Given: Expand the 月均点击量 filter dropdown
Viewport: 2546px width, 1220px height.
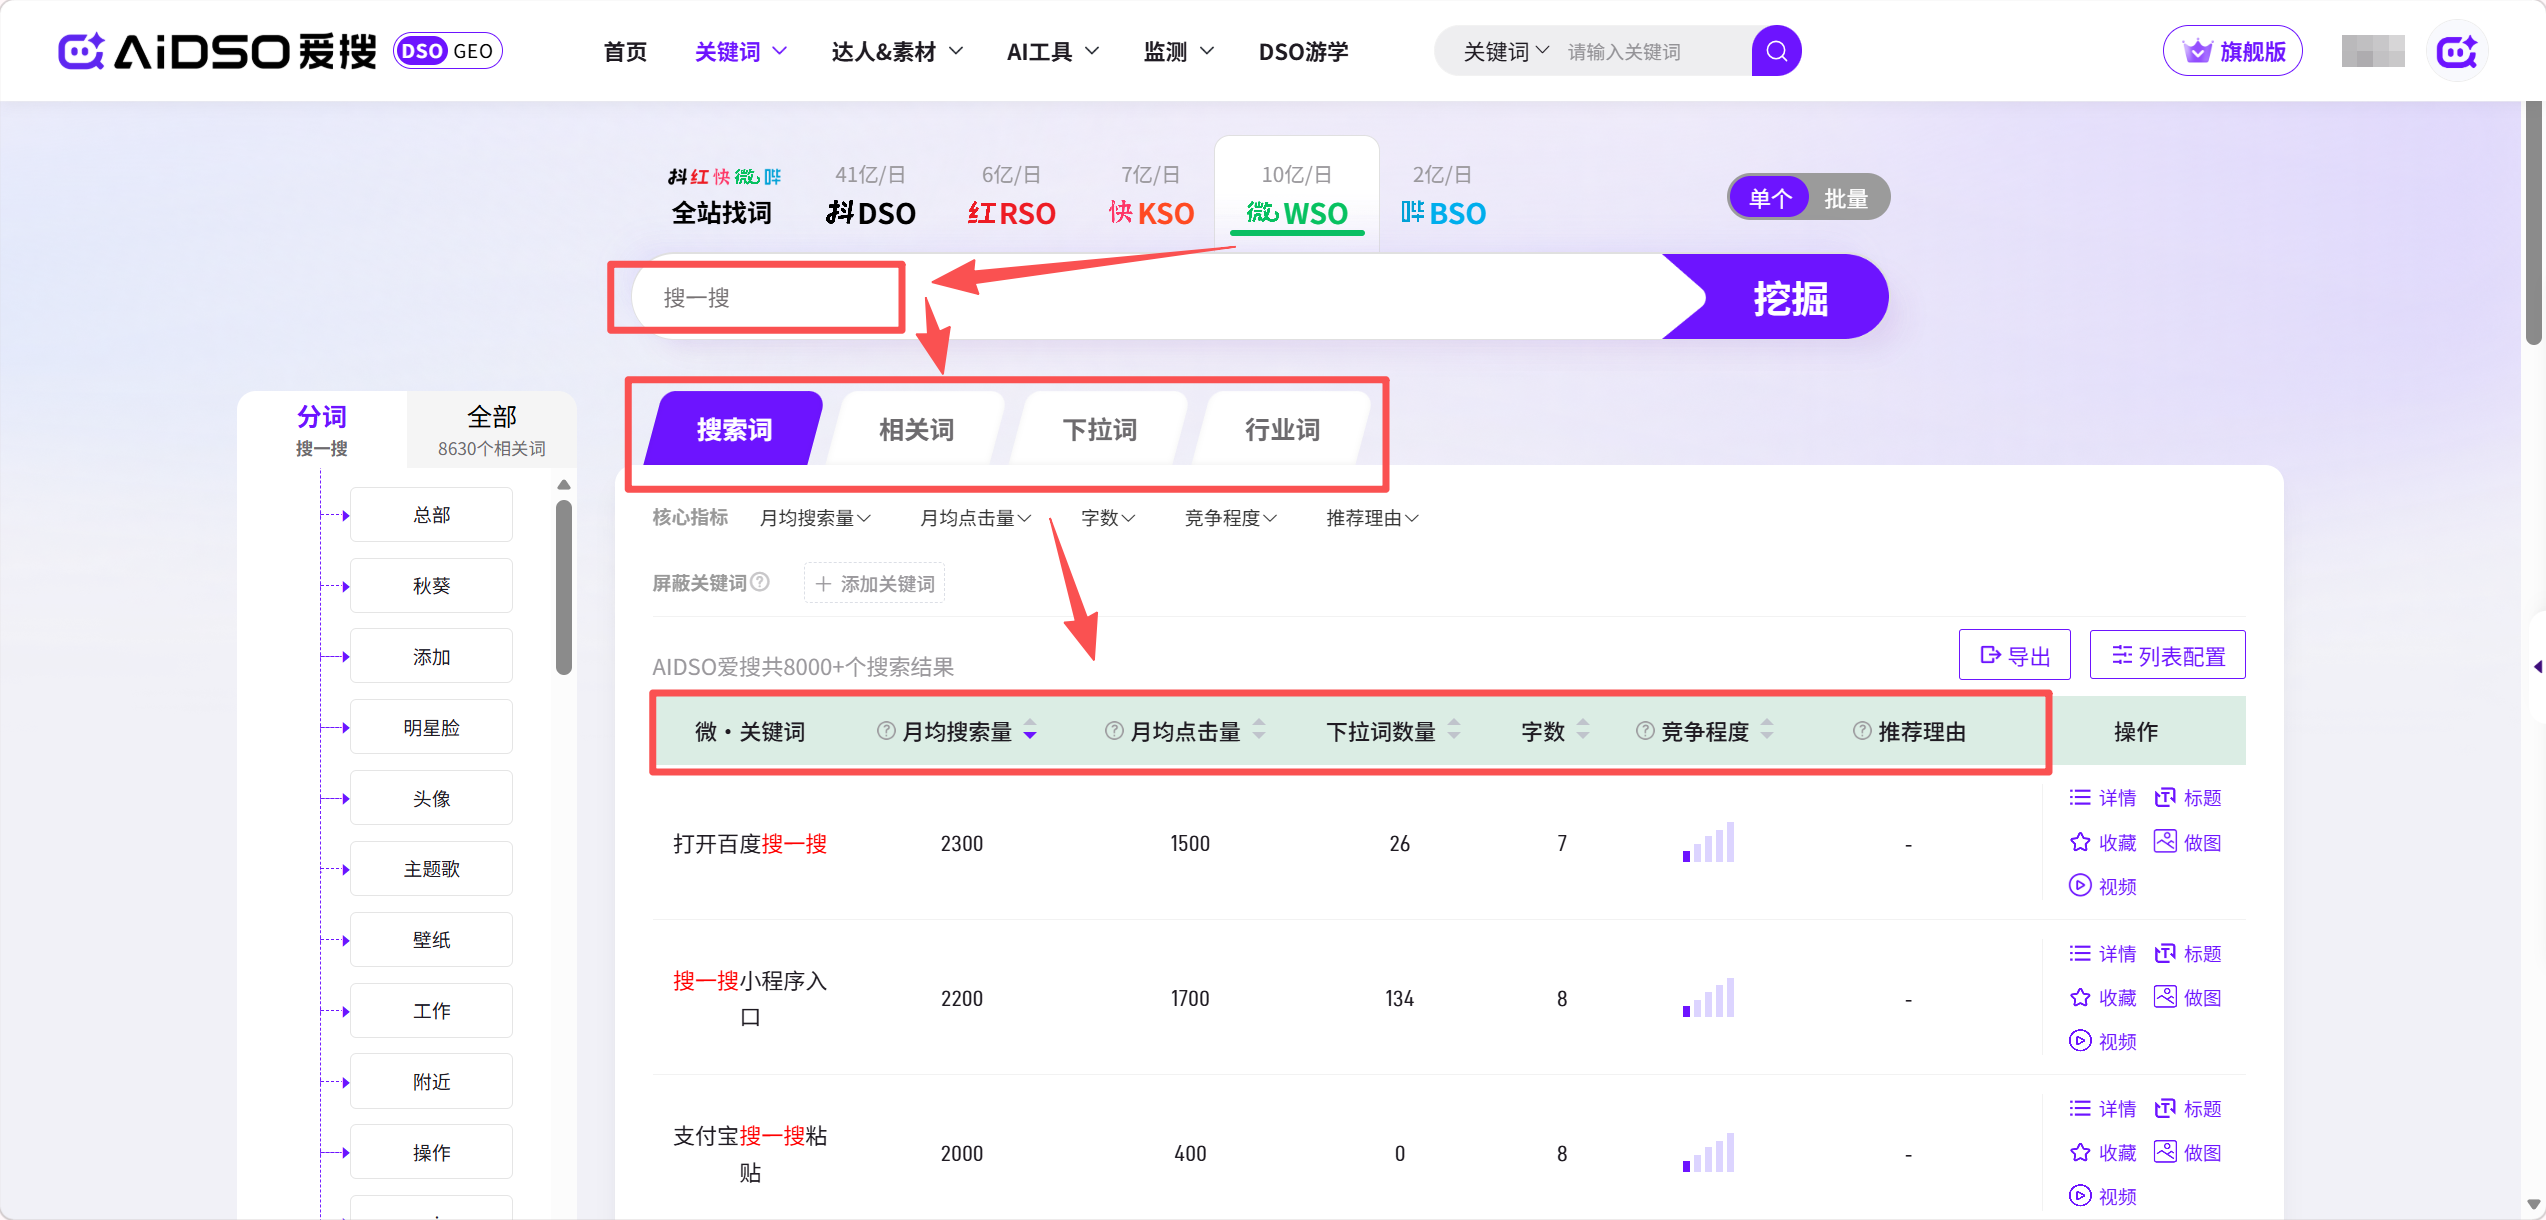Looking at the screenshot, I should click(x=975, y=518).
